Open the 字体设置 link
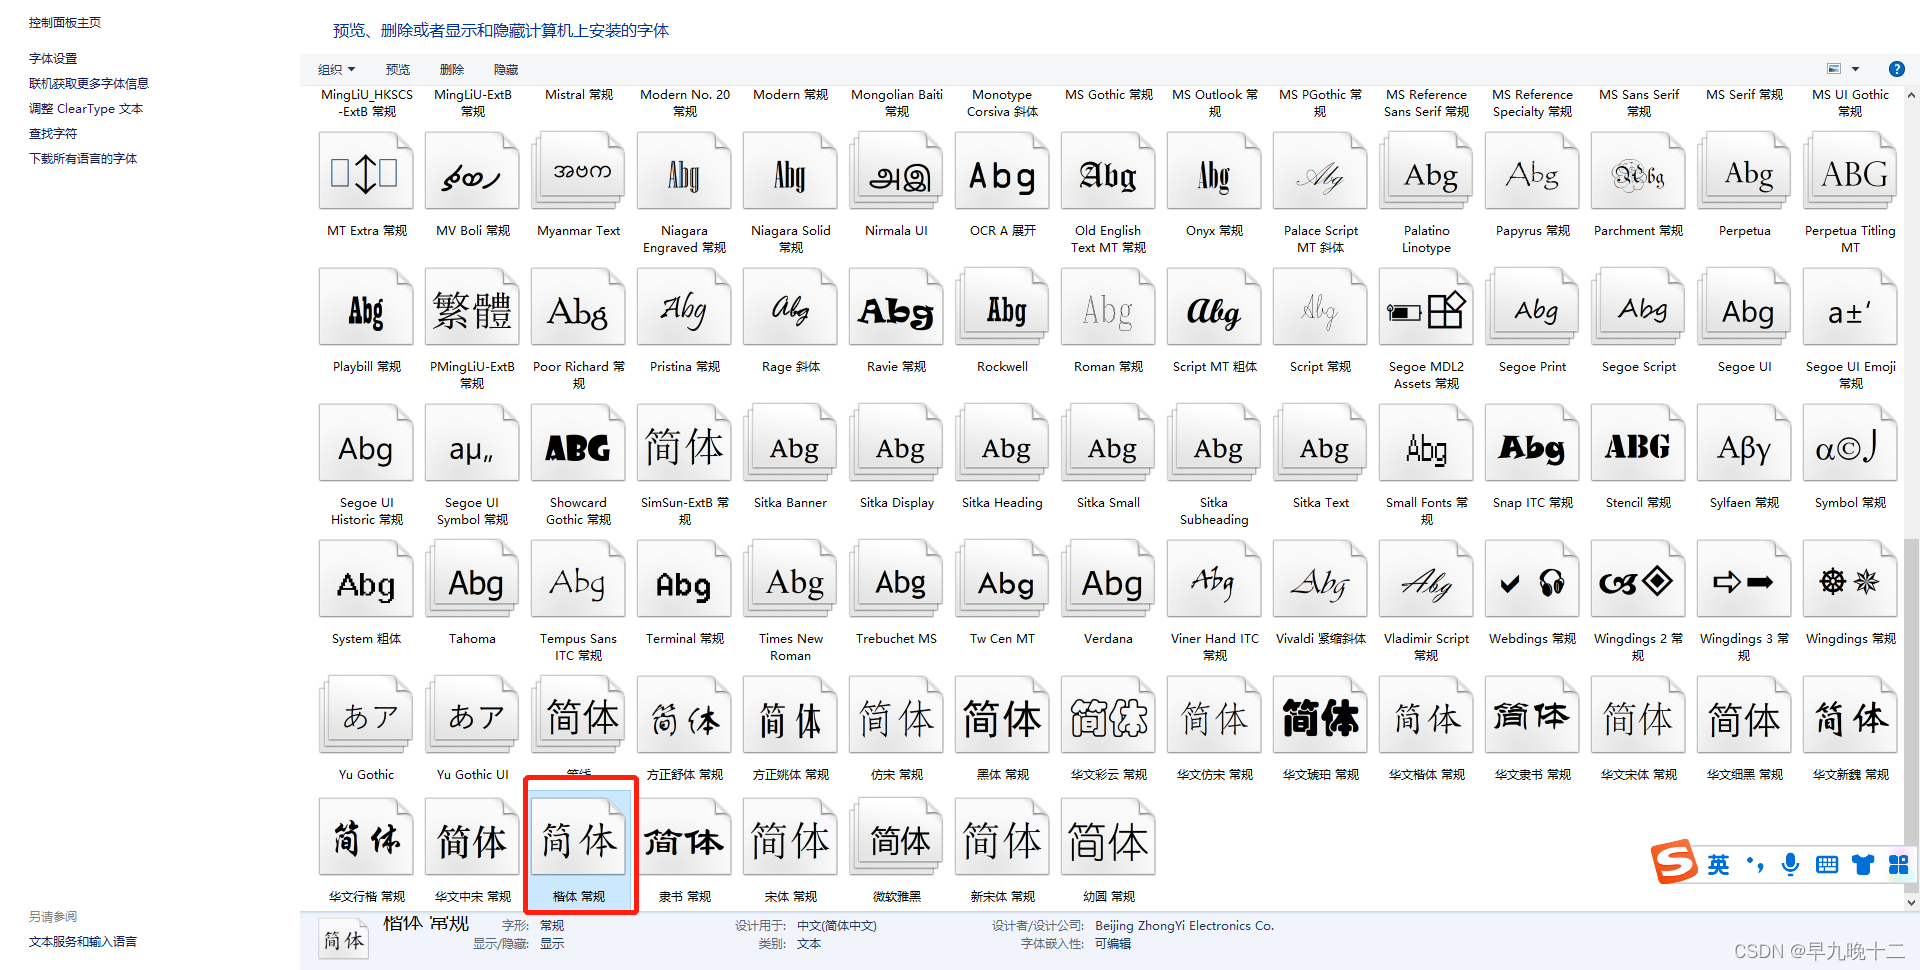Viewport: 1920px width, 970px height. 53,58
